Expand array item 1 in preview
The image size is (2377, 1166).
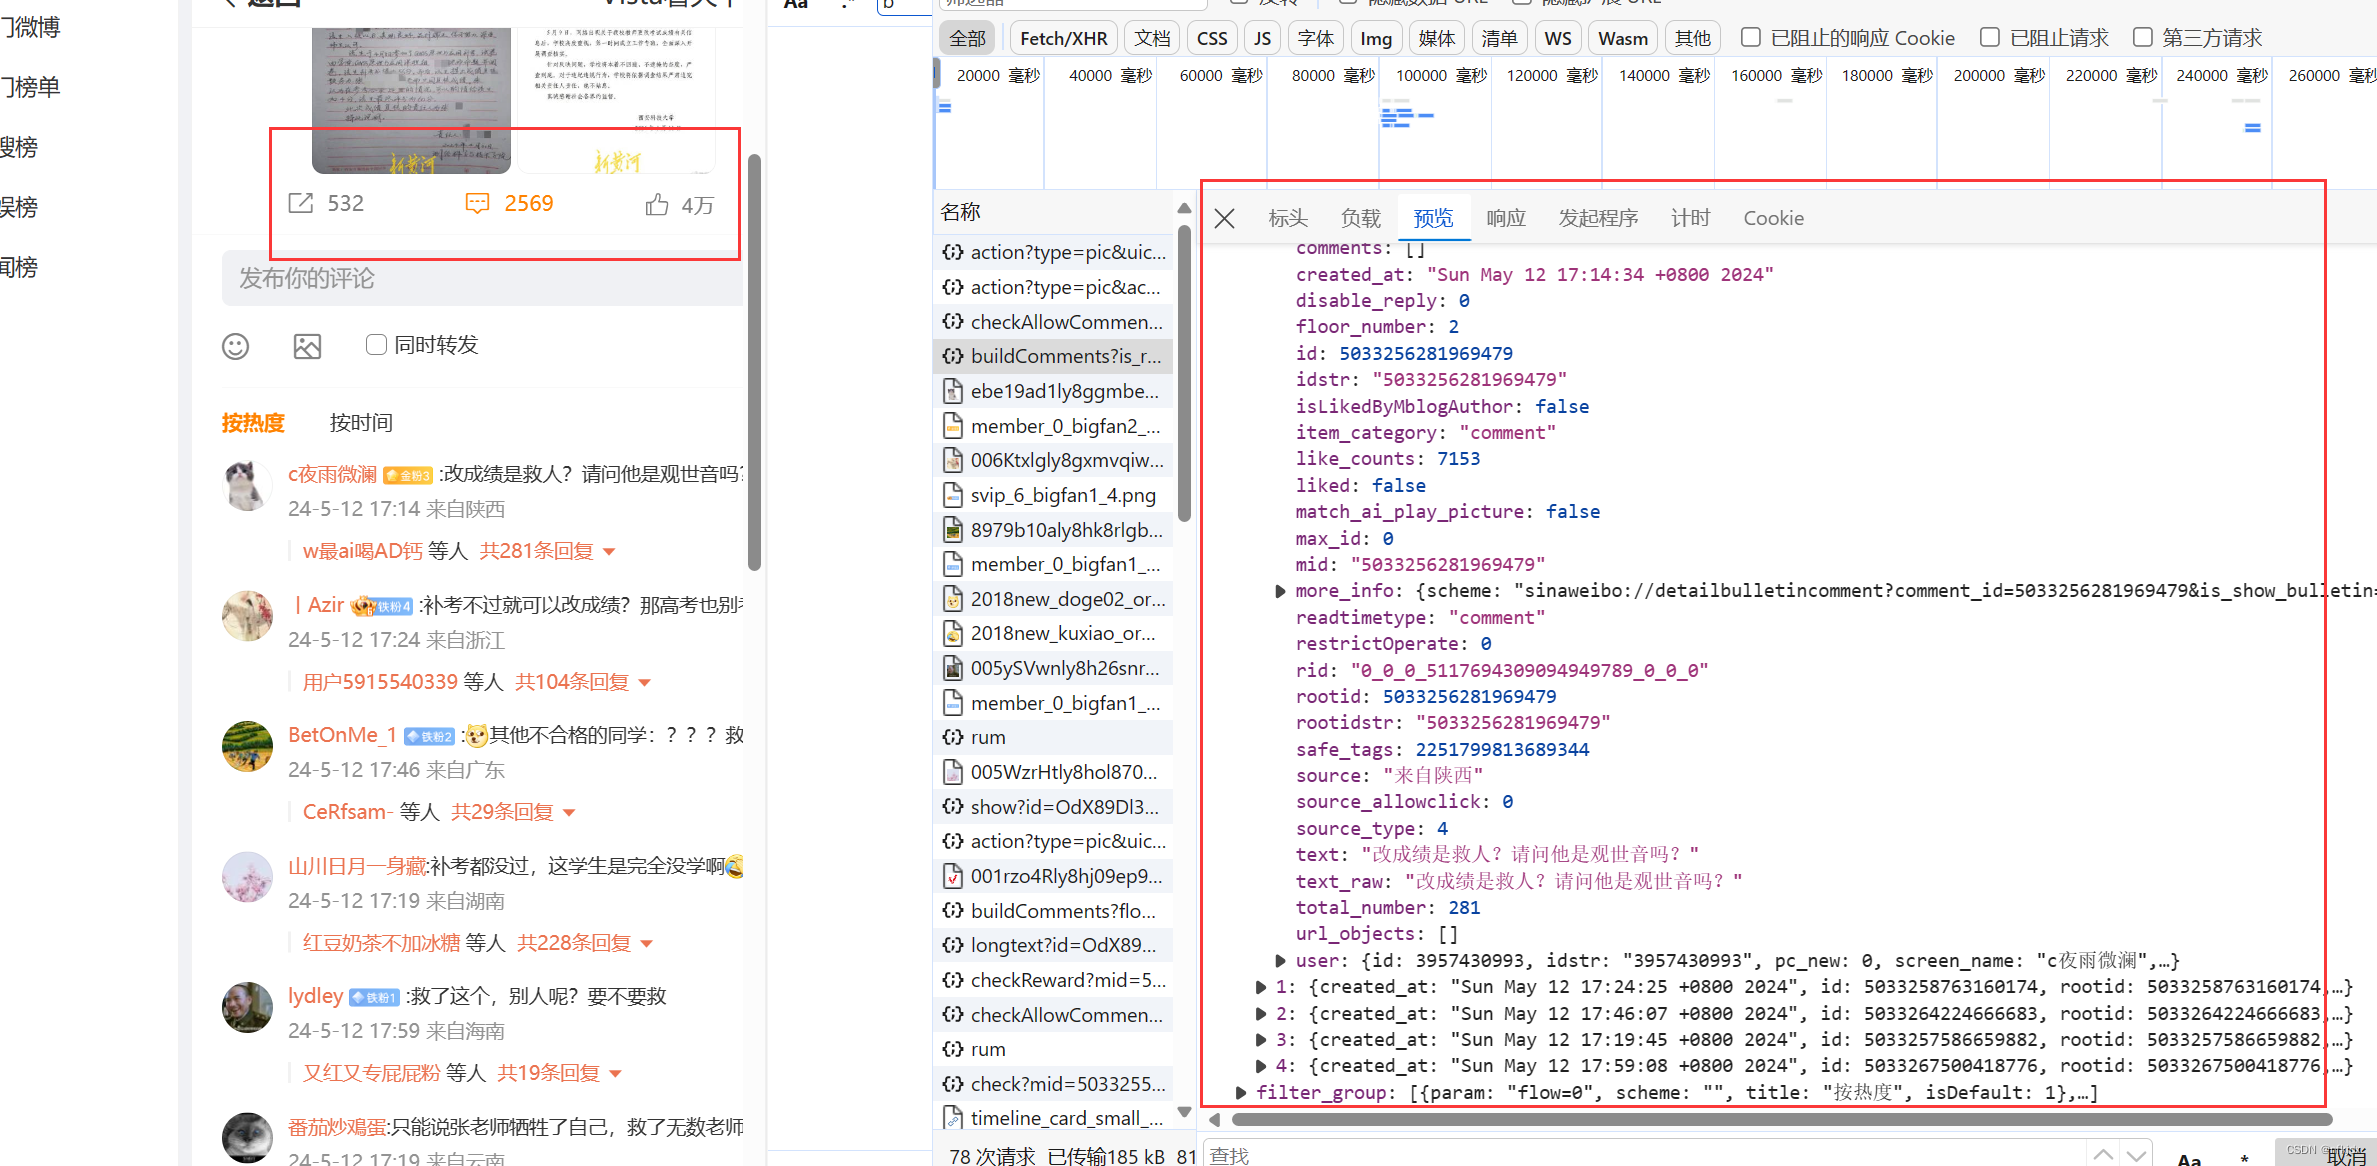(1261, 987)
